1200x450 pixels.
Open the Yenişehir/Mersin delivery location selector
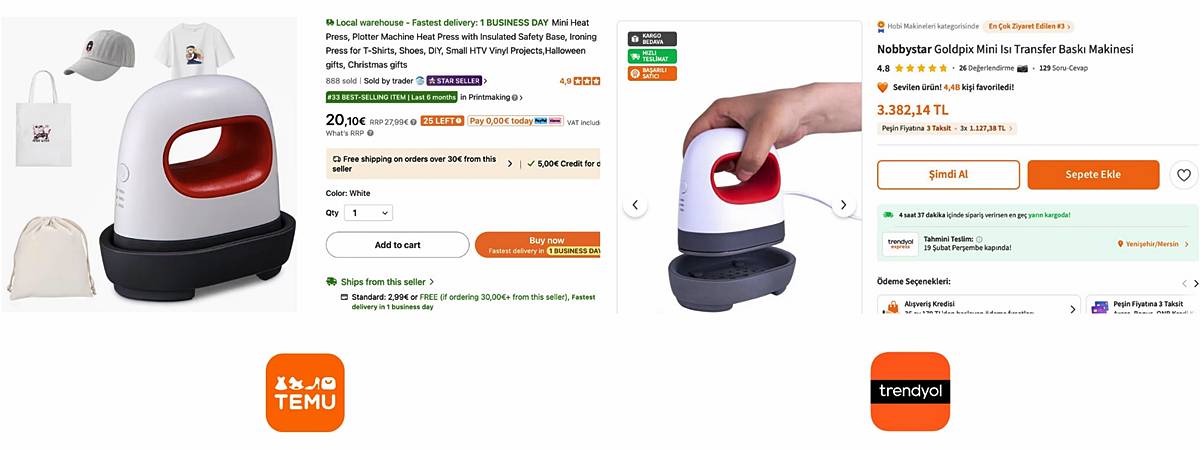point(1154,244)
